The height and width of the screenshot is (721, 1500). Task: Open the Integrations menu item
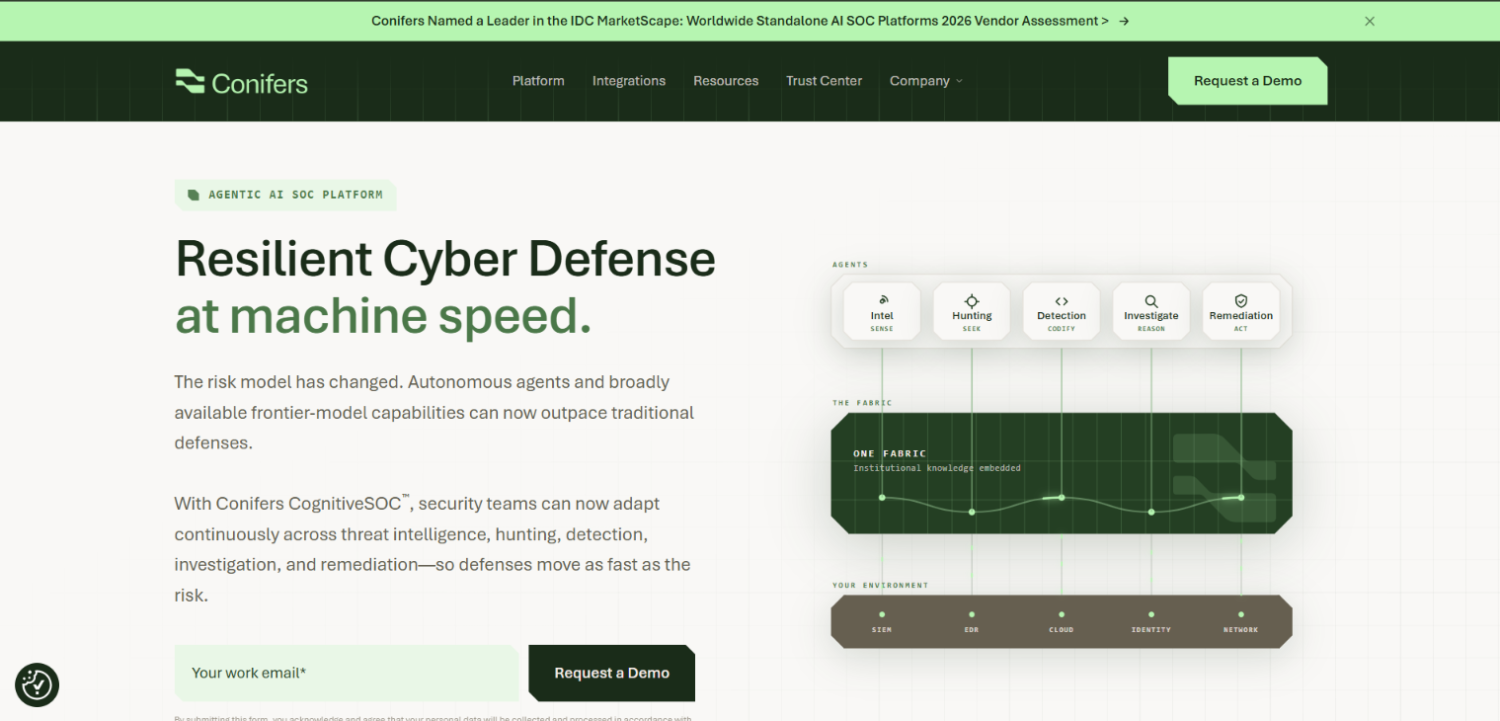tap(629, 81)
